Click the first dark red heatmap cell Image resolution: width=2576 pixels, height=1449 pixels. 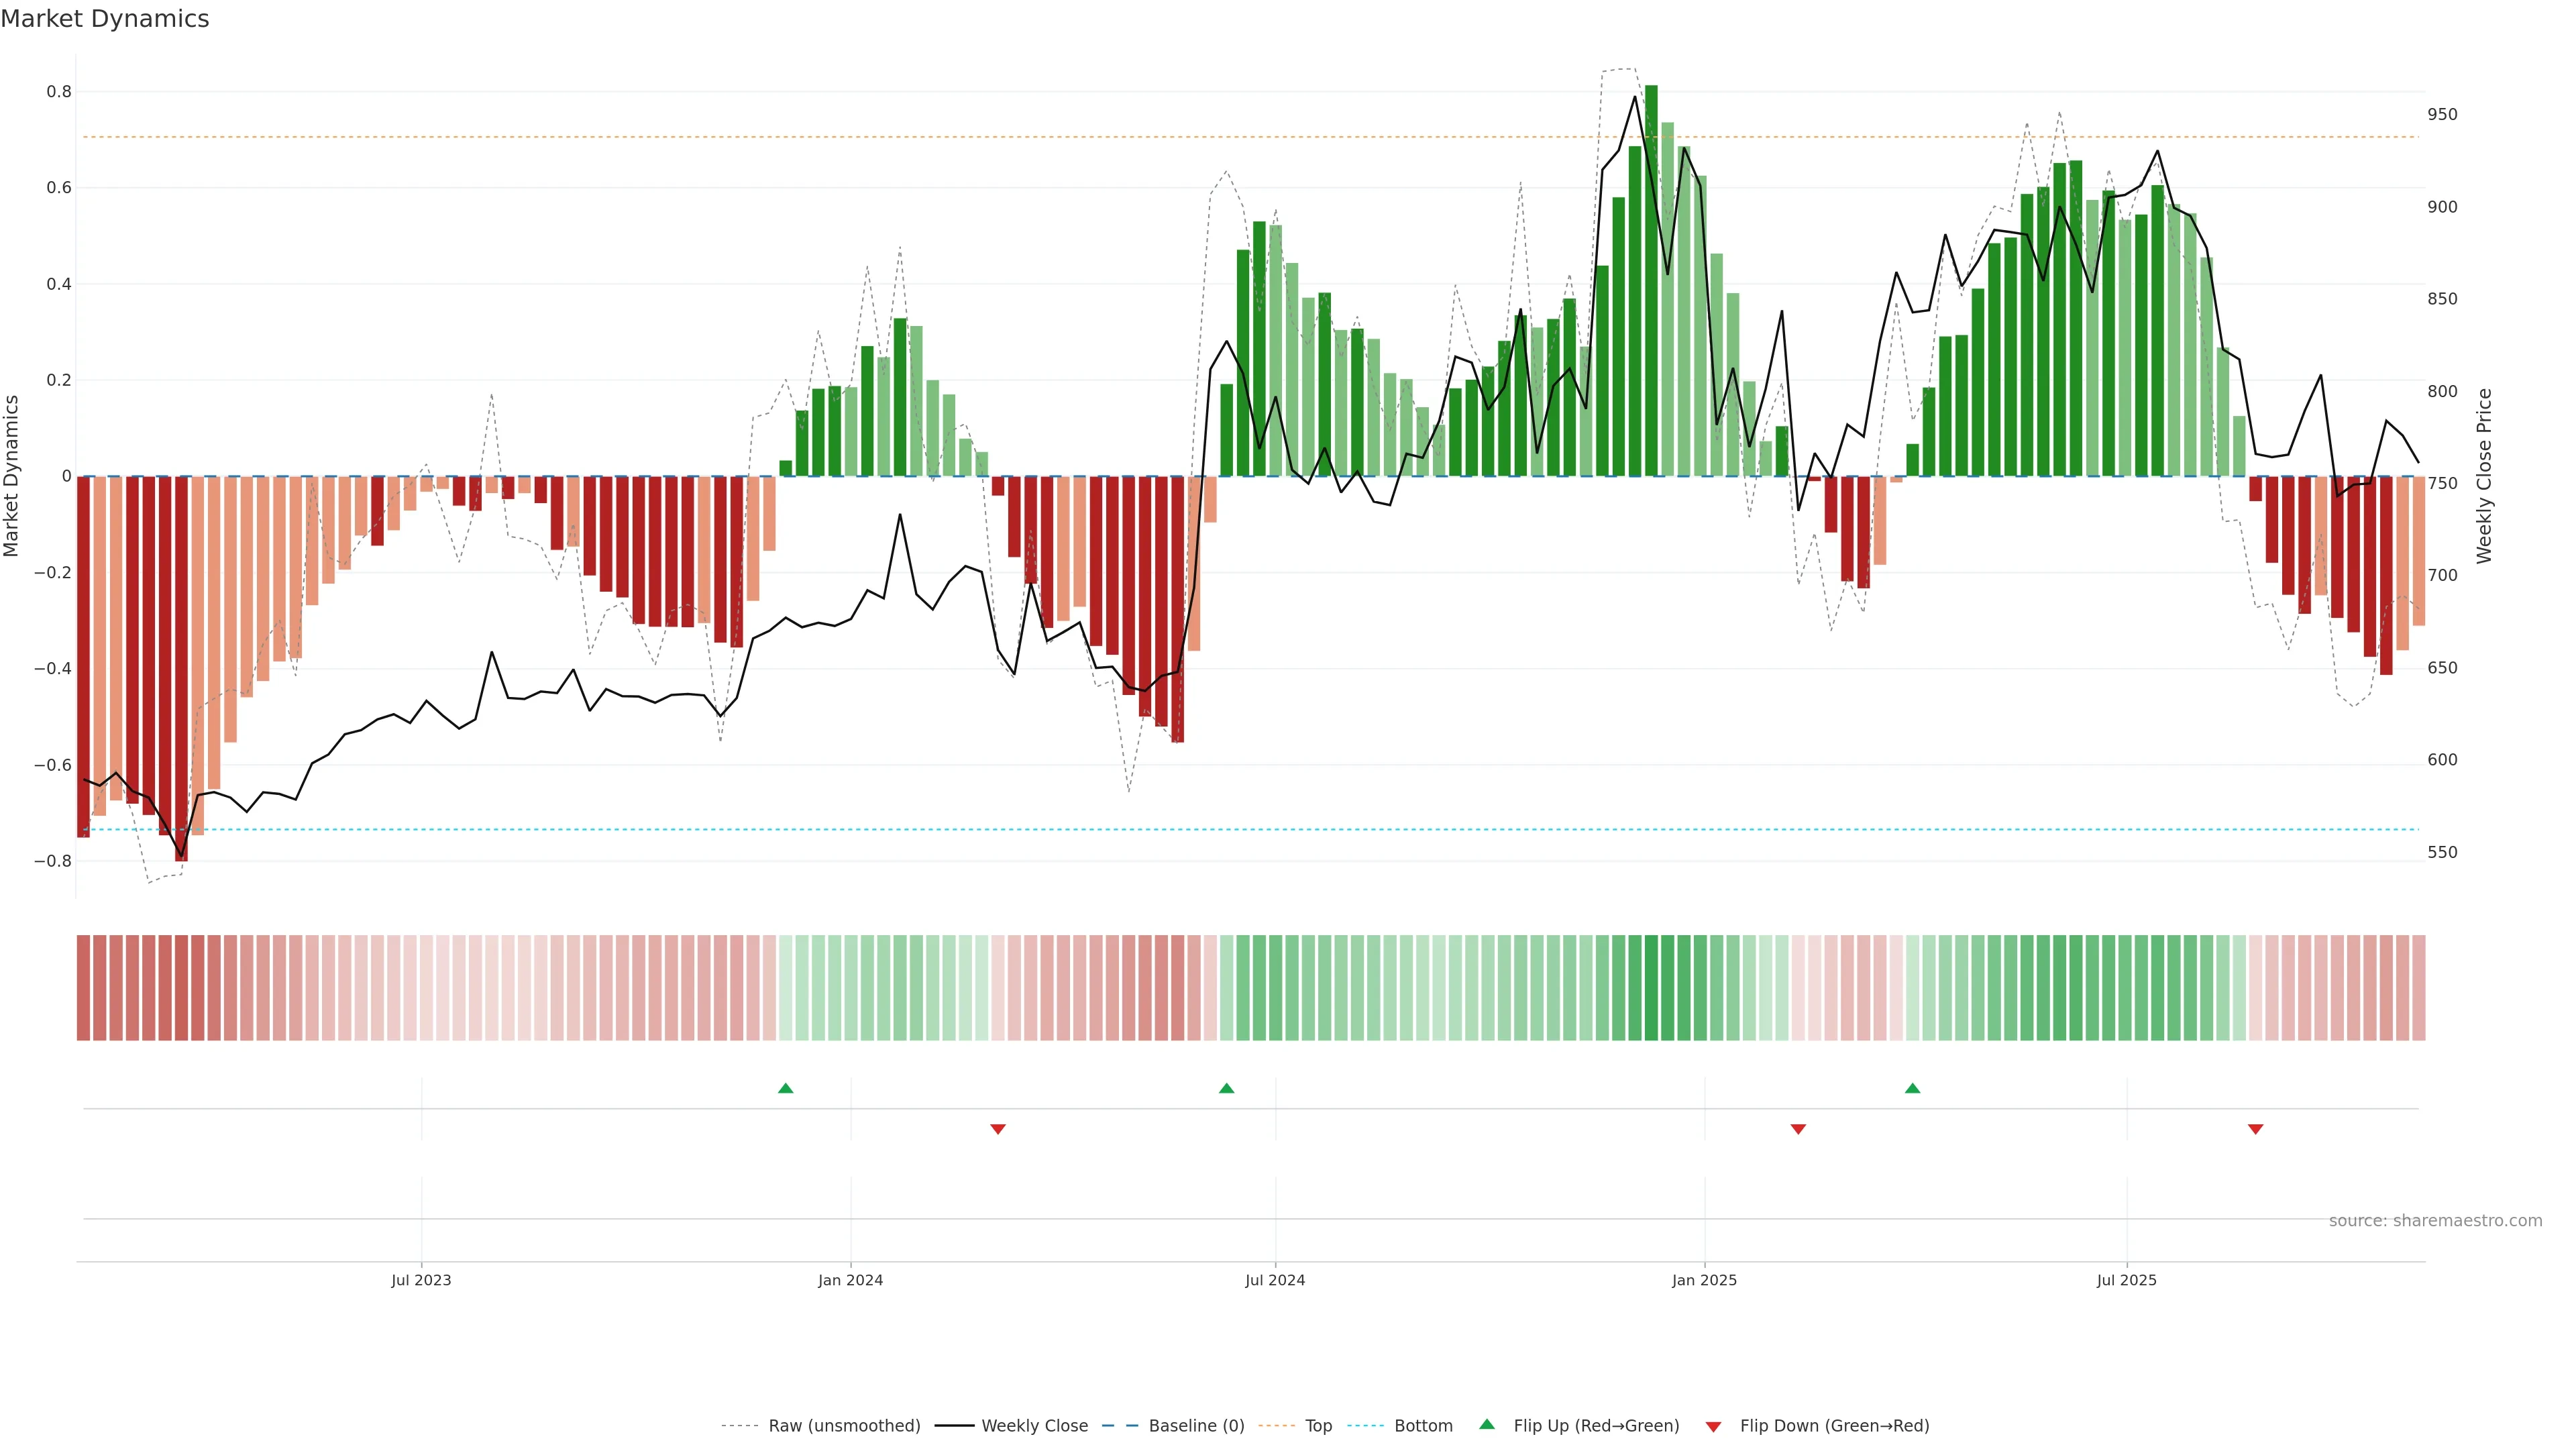[83, 988]
